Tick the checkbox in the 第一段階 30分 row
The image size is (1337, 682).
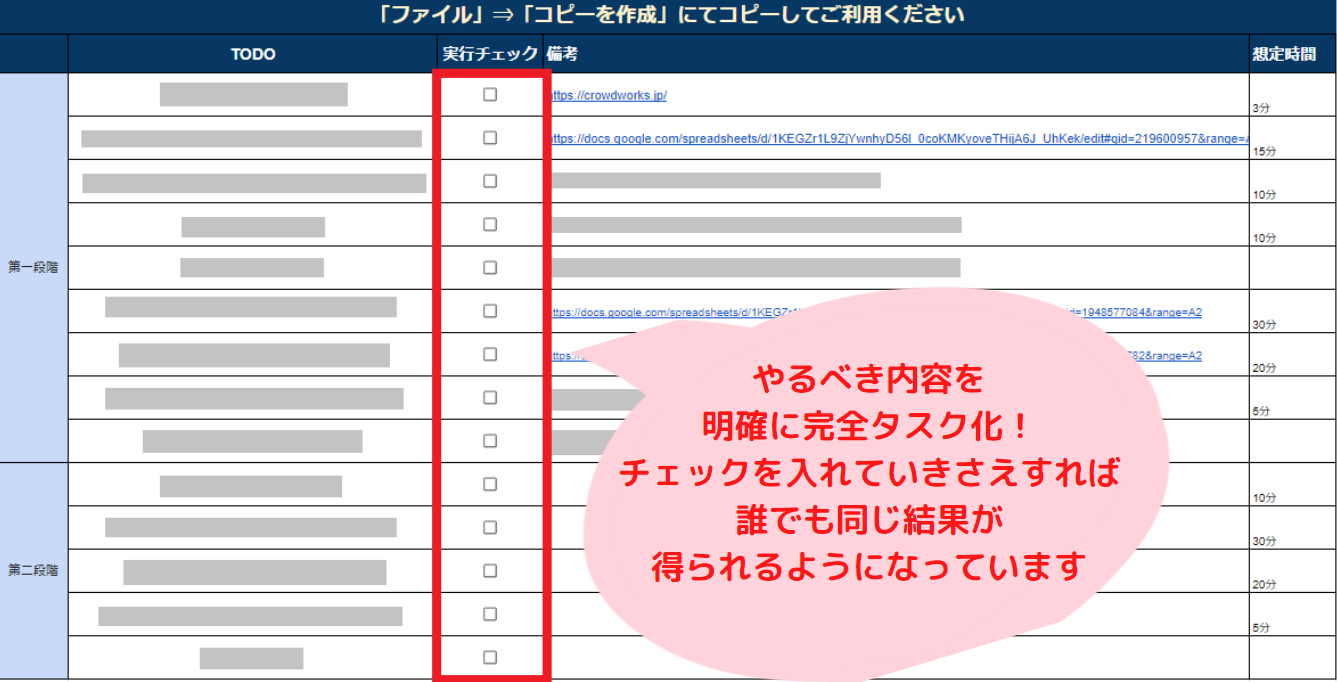point(490,311)
